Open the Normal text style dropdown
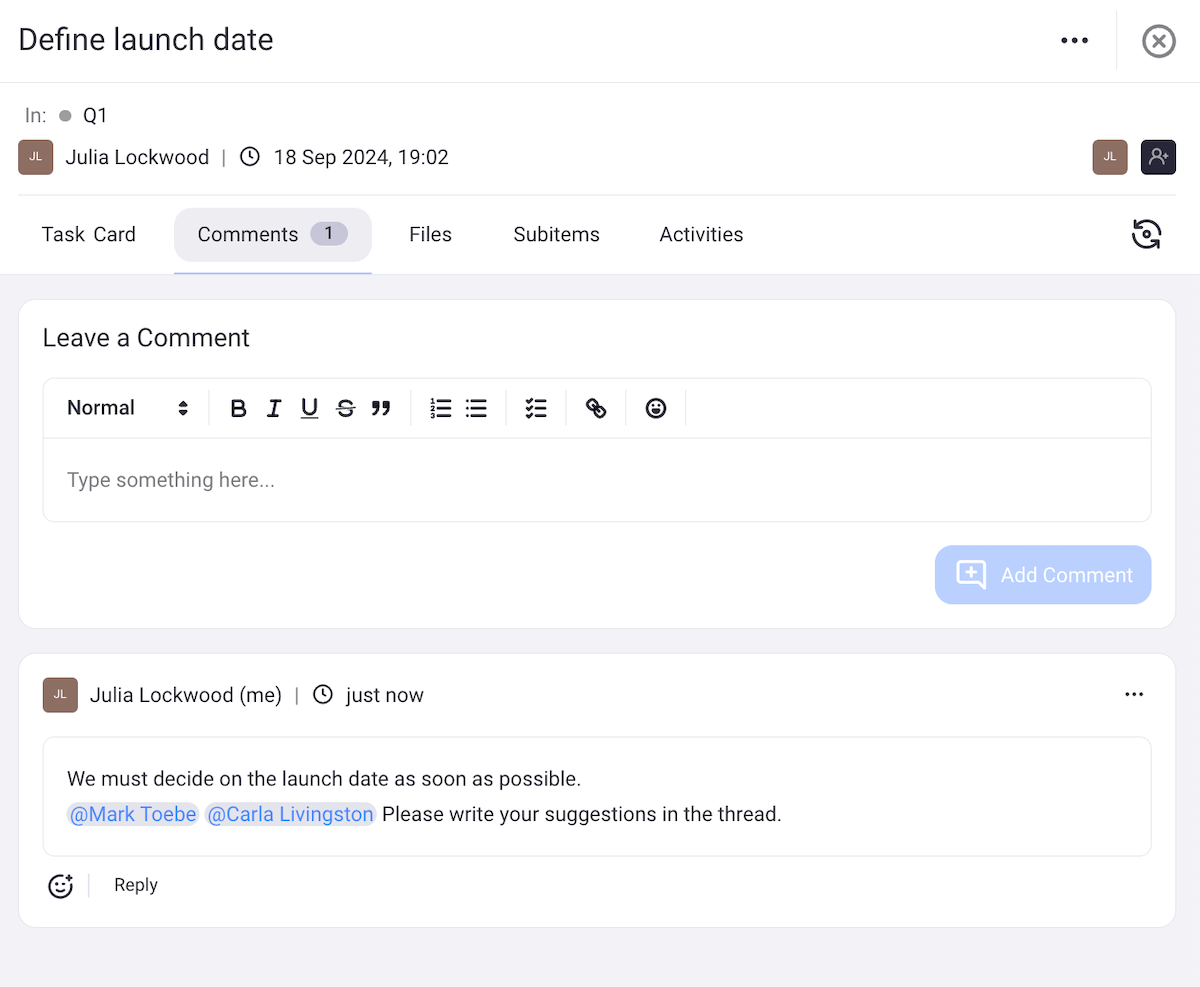The height and width of the screenshot is (987, 1200). click(x=127, y=408)
